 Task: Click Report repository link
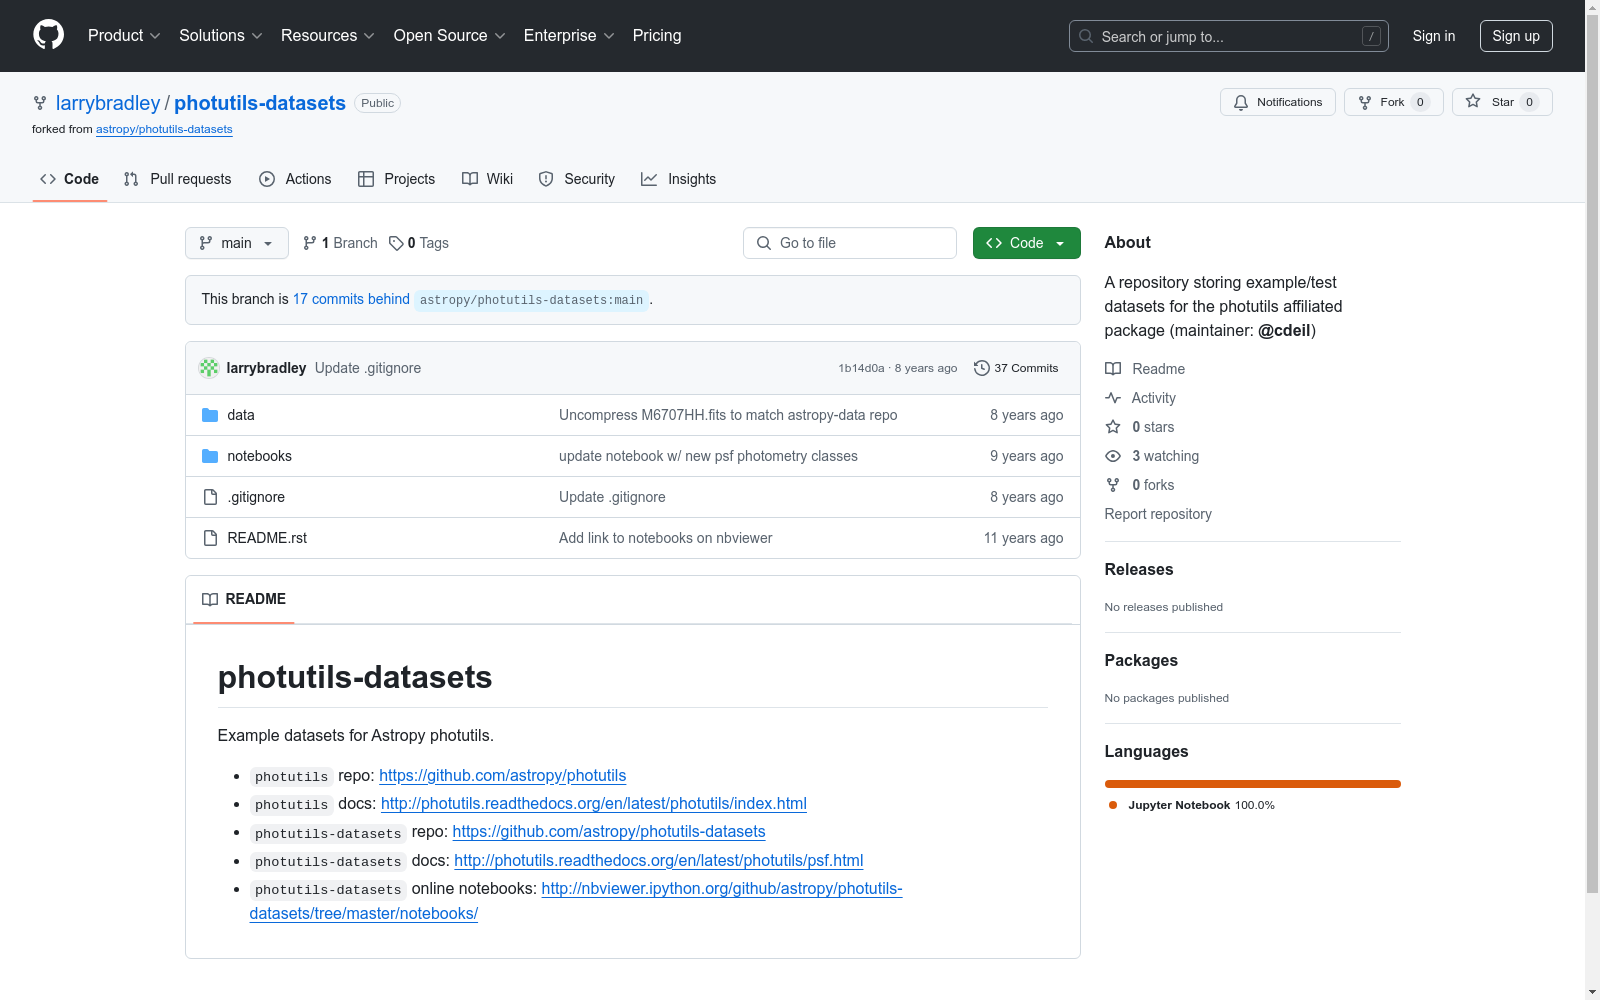(1158, 514)
